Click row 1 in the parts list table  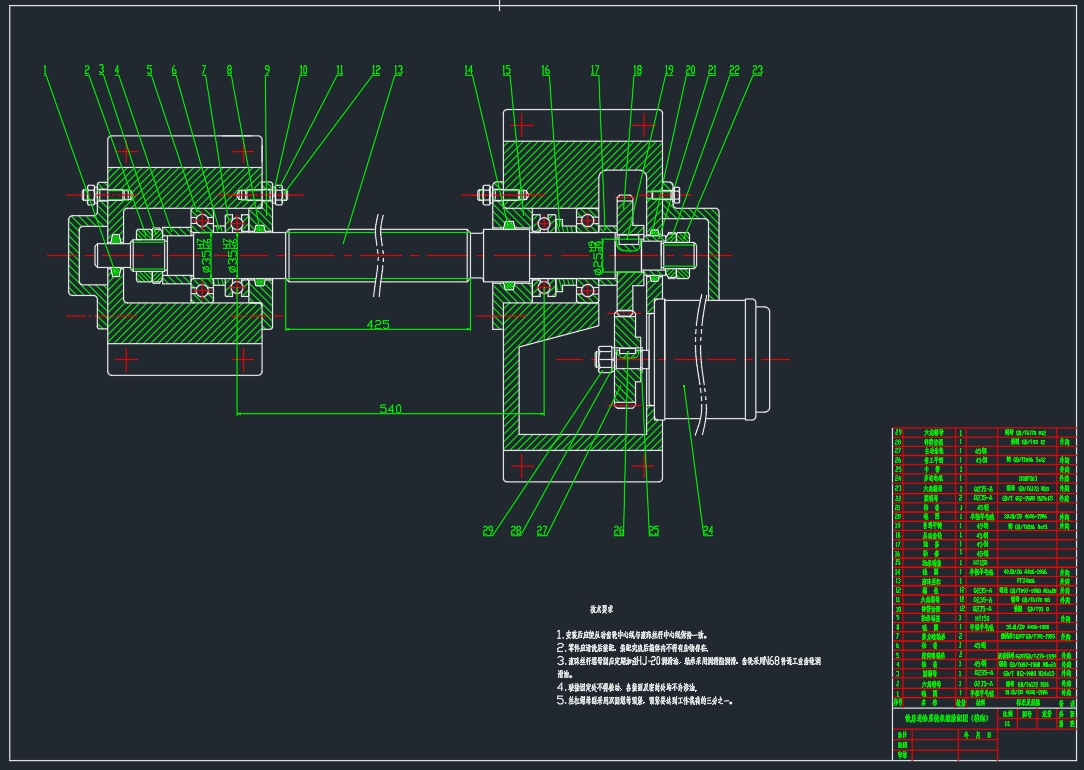pyautogui.click(x=984, y=693)
